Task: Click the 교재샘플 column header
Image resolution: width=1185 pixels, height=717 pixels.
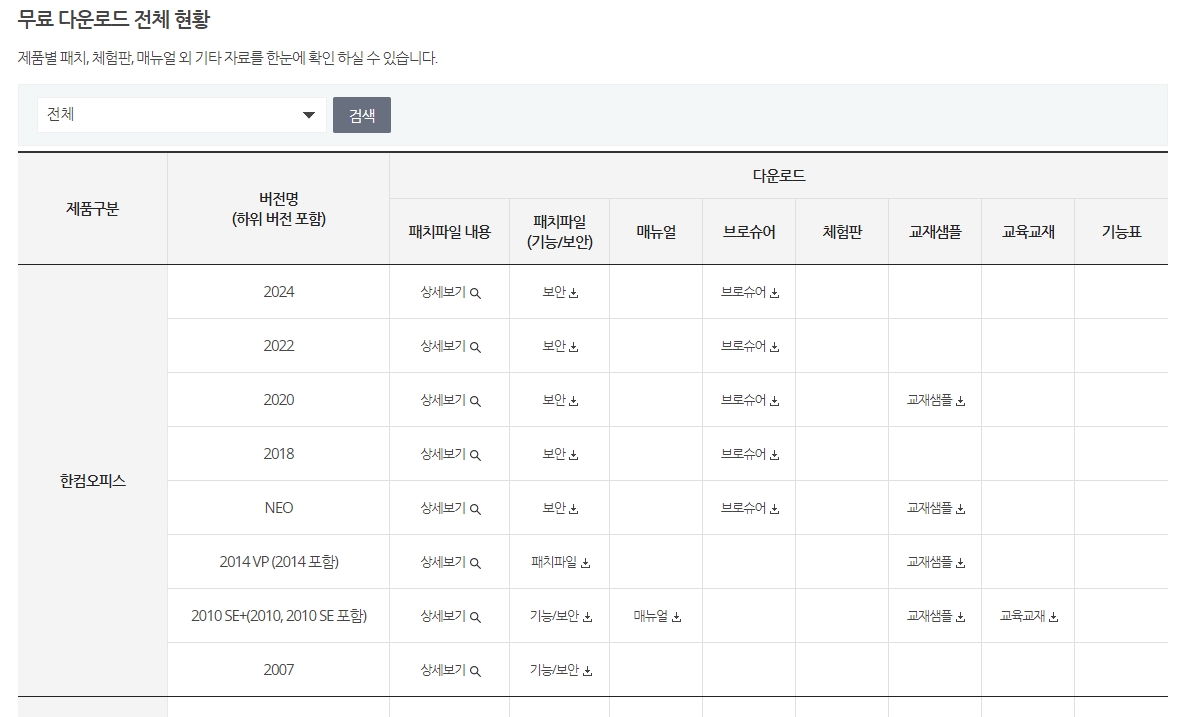Action: click(935, 232)
